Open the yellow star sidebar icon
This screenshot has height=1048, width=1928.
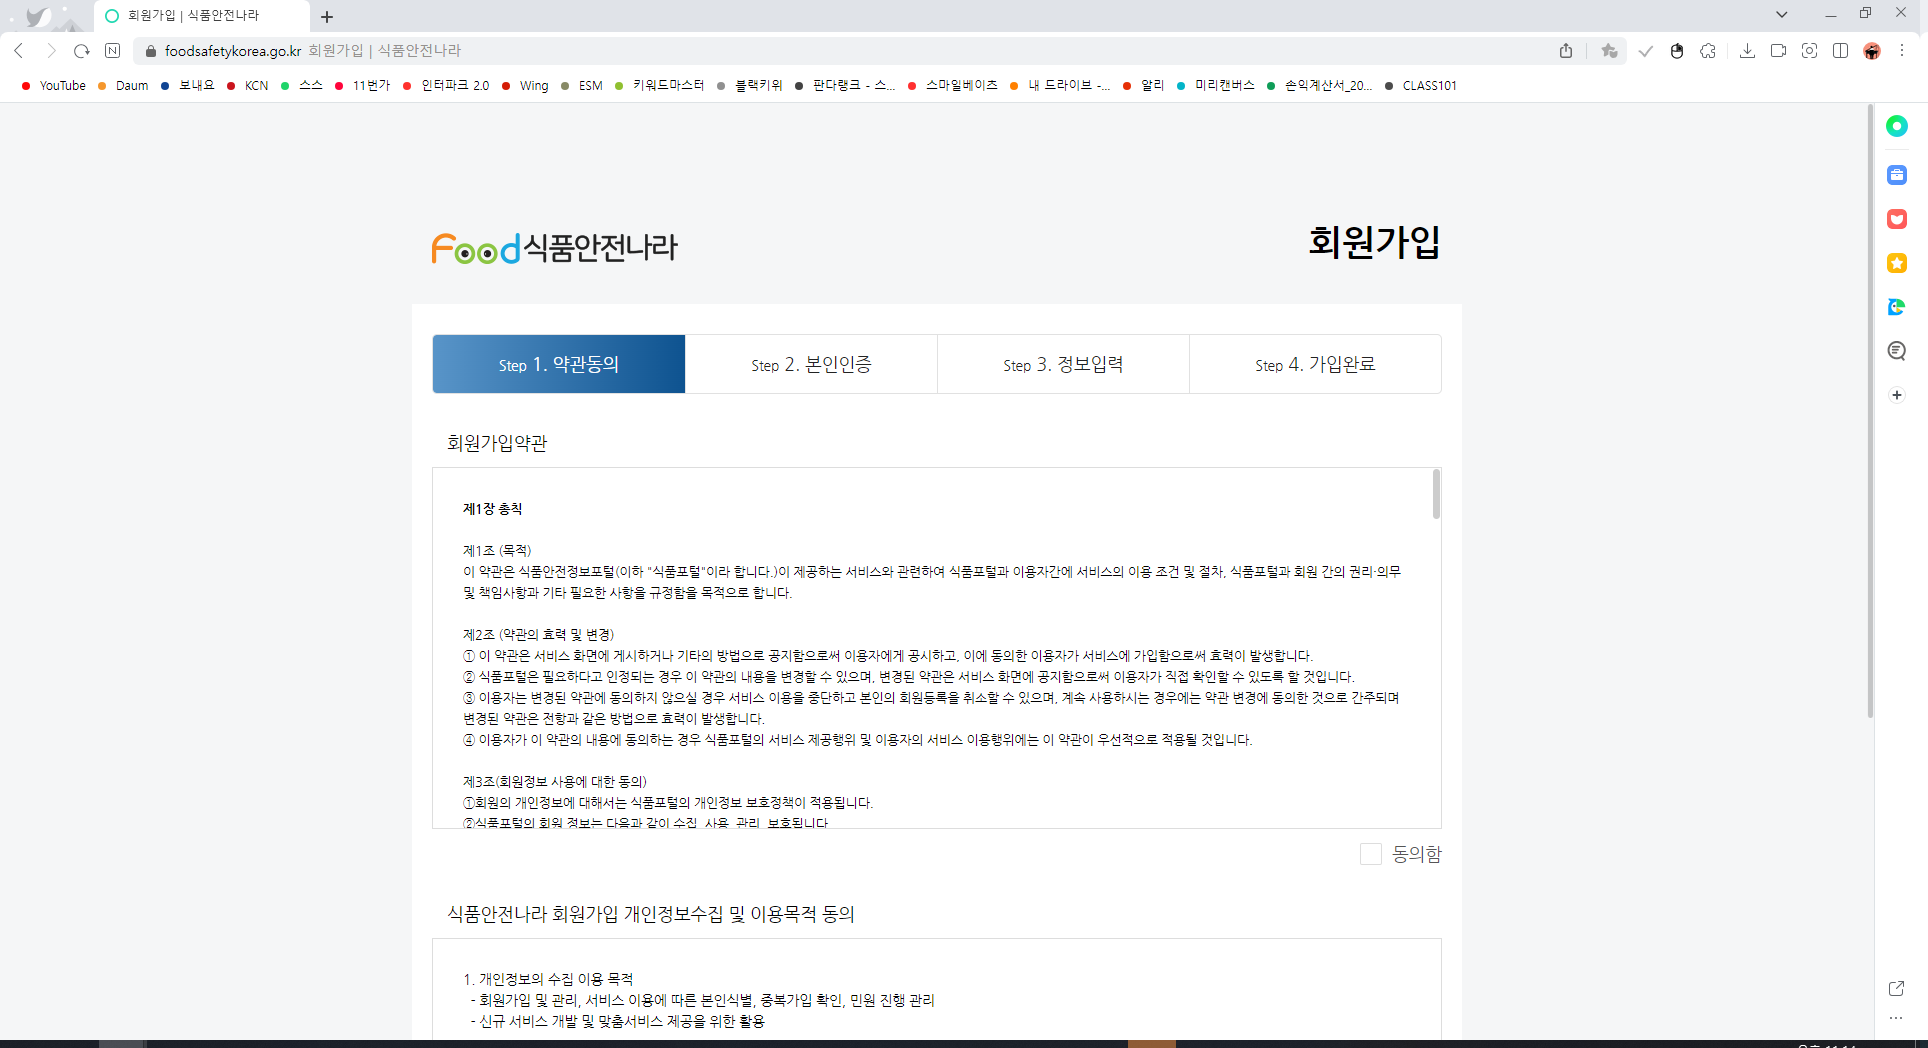(x=1897, y=263)
